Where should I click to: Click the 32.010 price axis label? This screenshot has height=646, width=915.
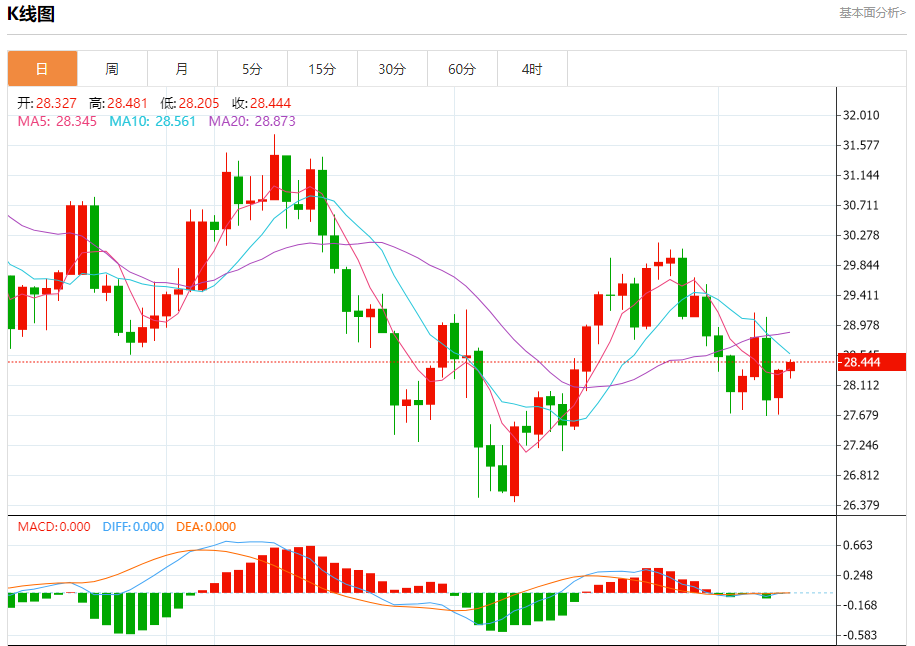(861, 115)
